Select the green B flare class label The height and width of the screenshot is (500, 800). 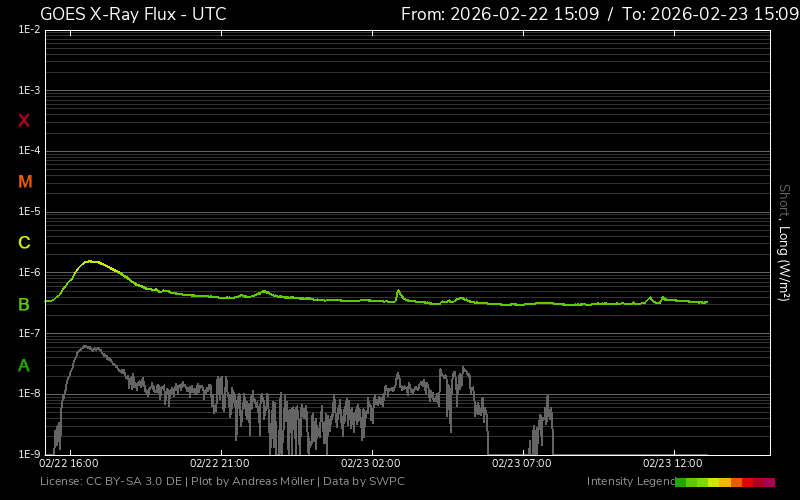[24, 304]
